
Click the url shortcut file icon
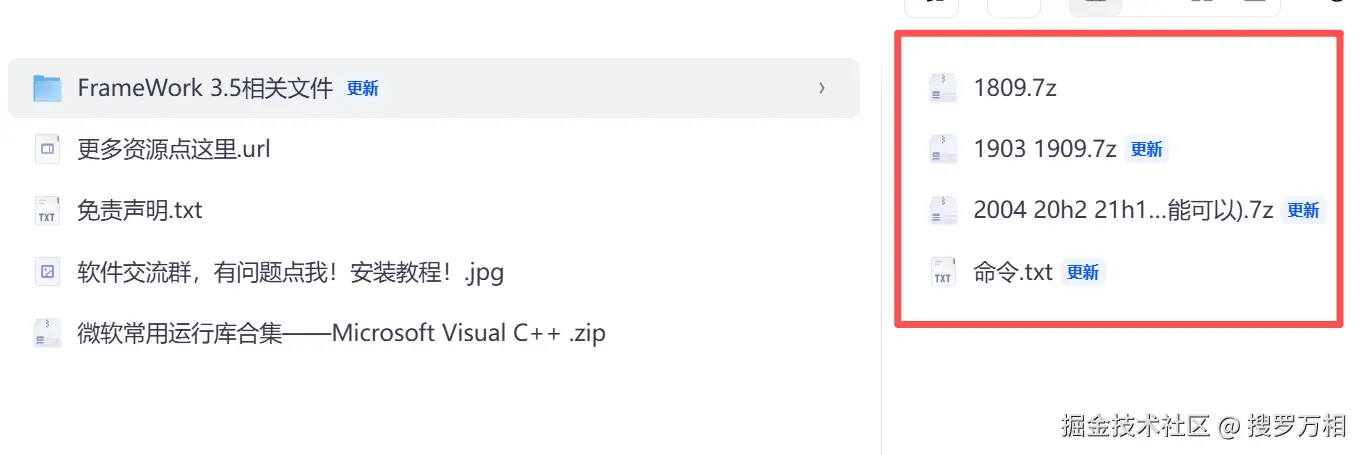(47, 150)
